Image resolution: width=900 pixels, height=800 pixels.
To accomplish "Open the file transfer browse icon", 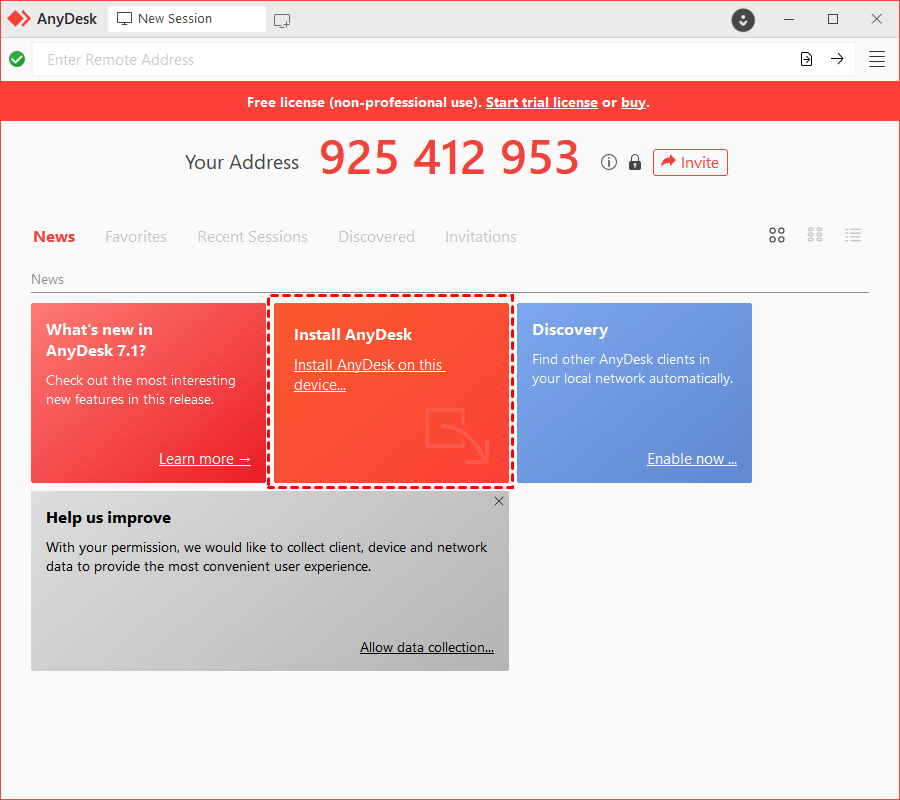I will [806, 59].
